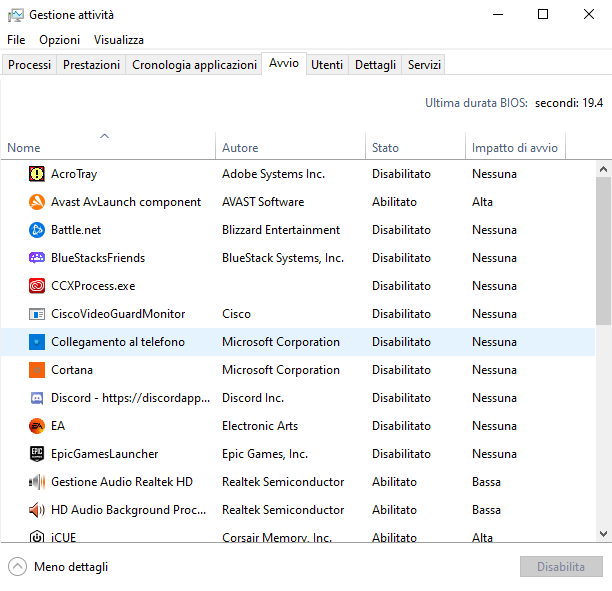Click the CCXProcess.exe Creative Cloud icon
Screen dimensions: 612x591
pos(37,286)
